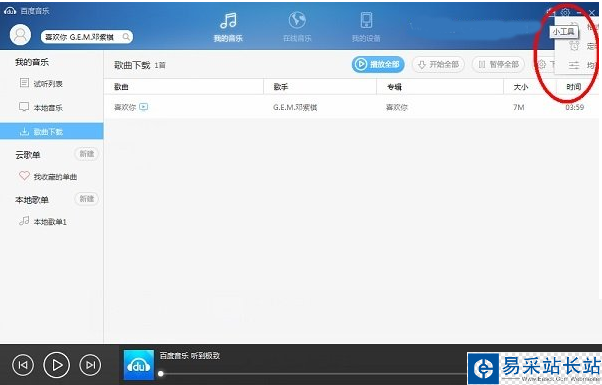Skip to the previous track

click(x=23, y=365)
